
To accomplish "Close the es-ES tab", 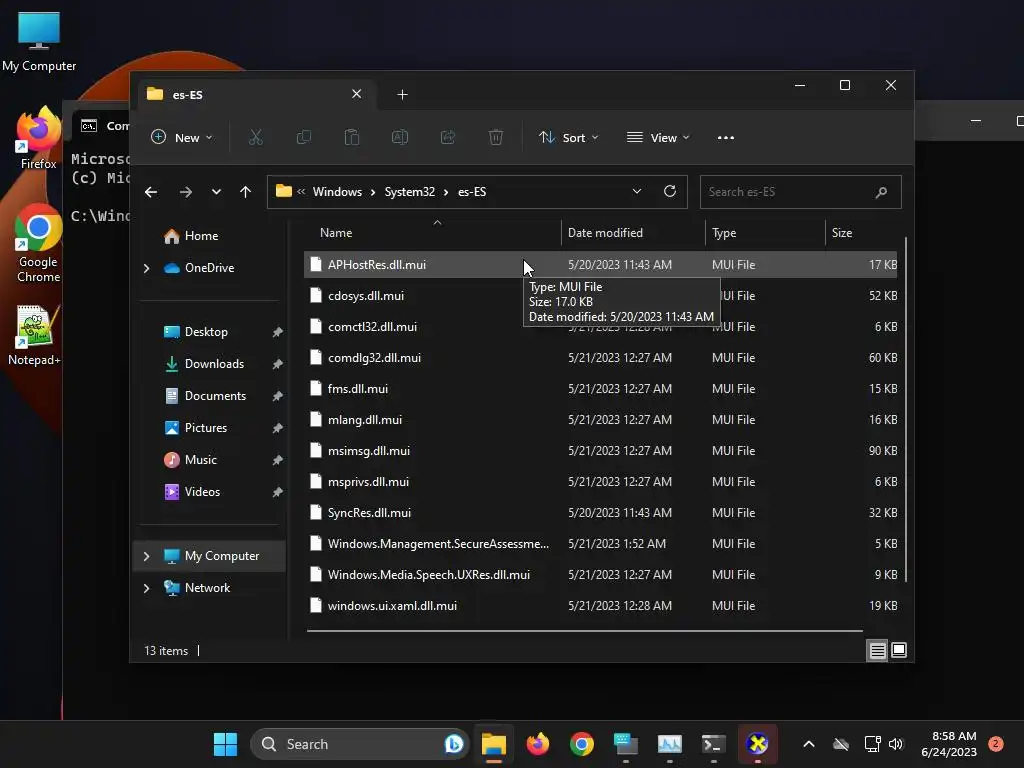I will [357, 94].
